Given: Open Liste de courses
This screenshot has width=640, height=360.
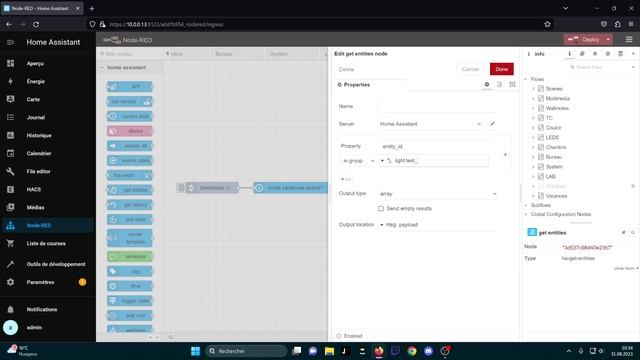Looking at the screenshot, I should [48, 244].
